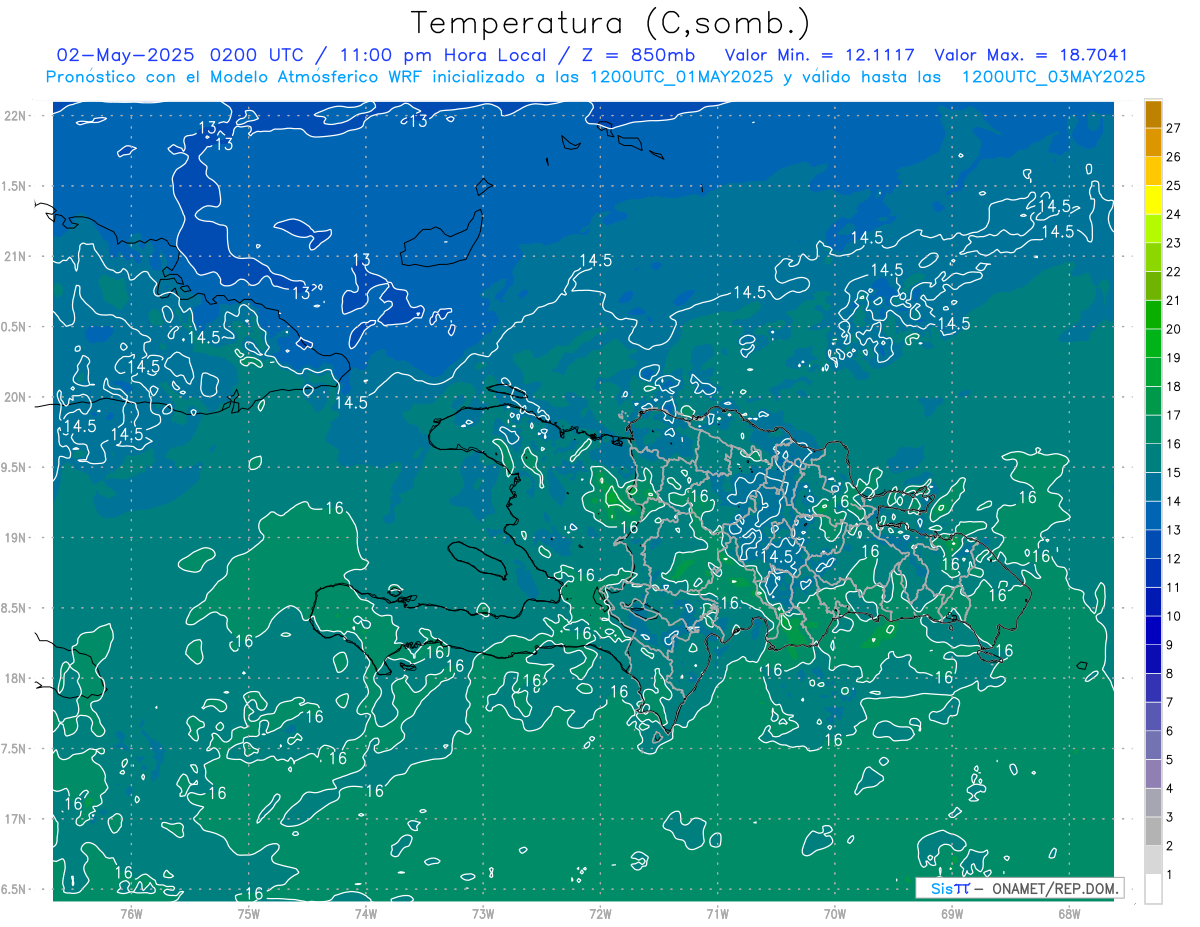Viewport: 1200px width, 927px height.
Task: Click the "0.5N" latitude axis label
Action: click(x=14, y=327)
